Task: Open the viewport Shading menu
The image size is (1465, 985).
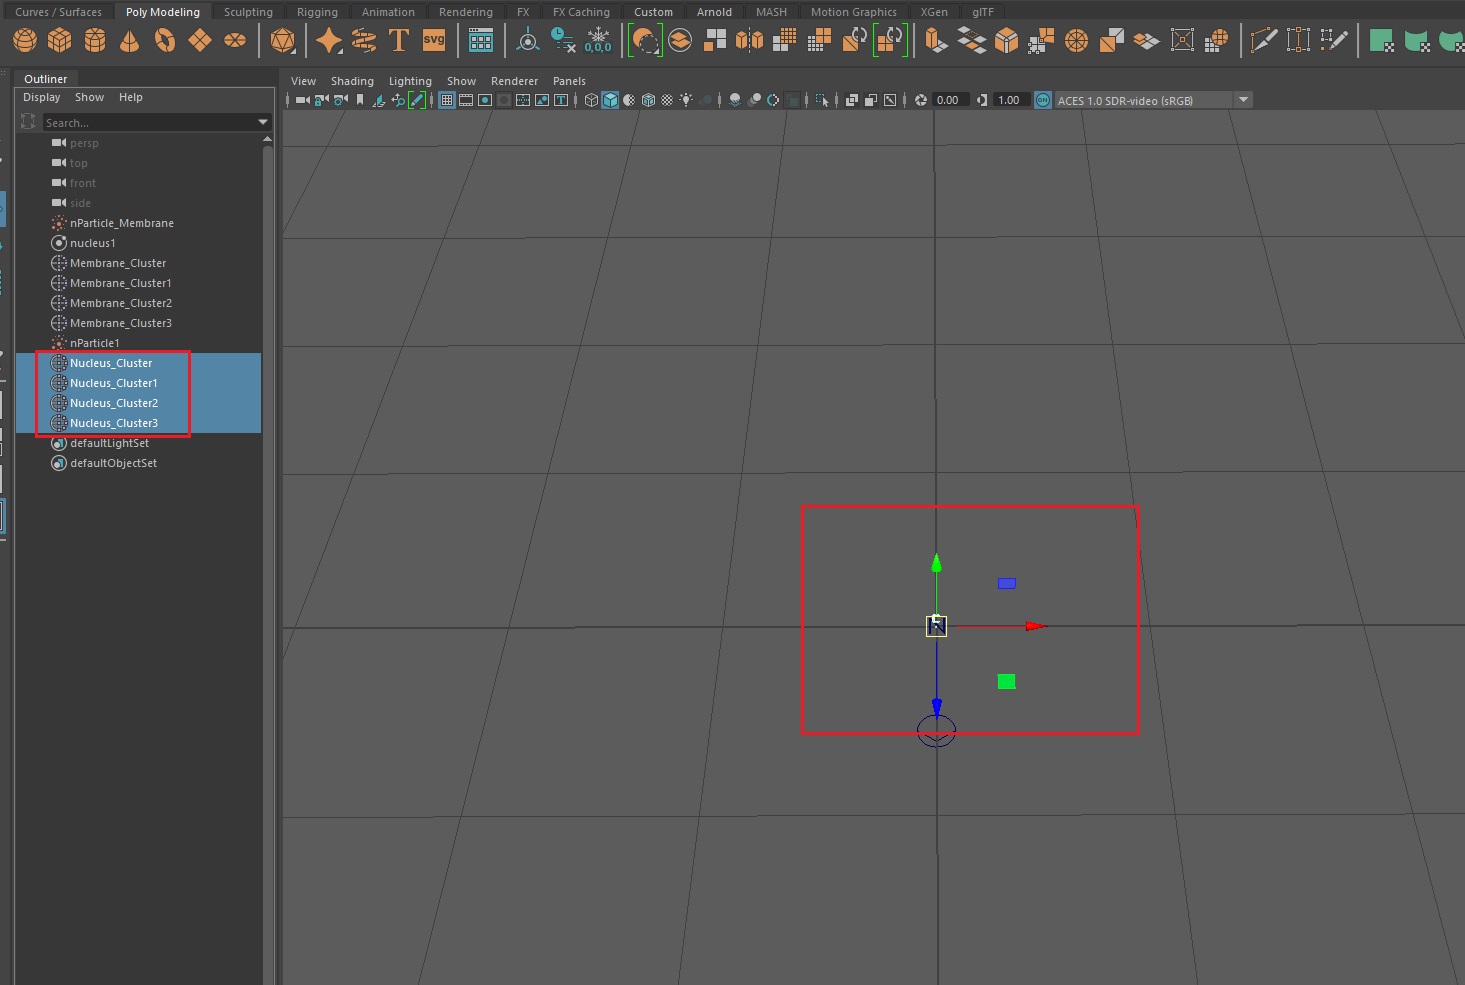Action: point(352,81)
